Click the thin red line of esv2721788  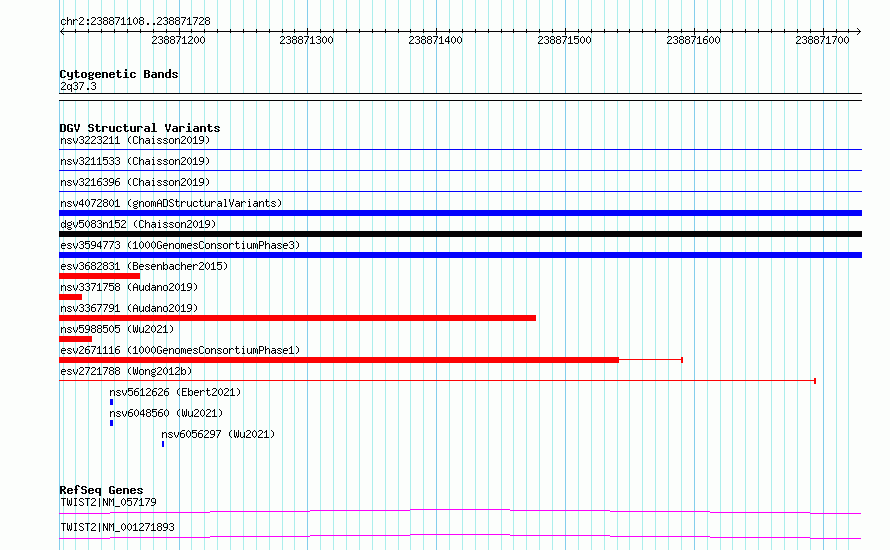tap(437, 381)
